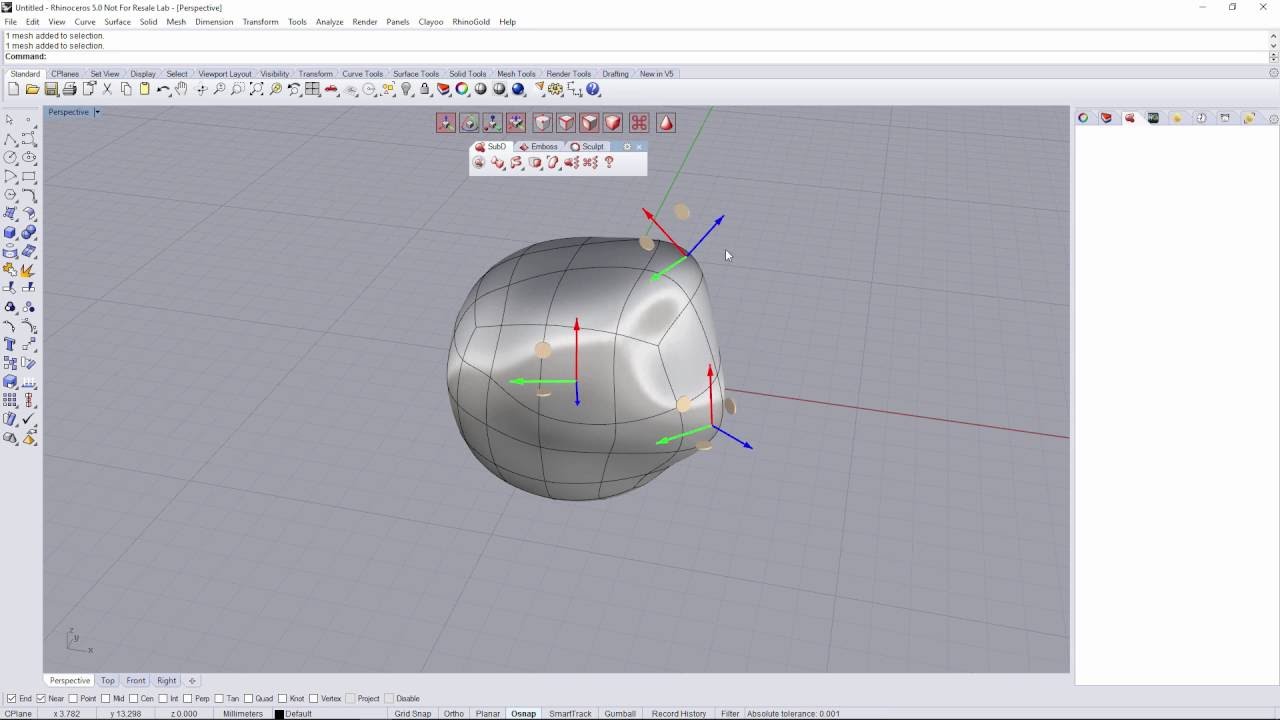This screenshot has height=720, width=1280.
Task: Save the model with the floppy disk icon
Action: 51,90
